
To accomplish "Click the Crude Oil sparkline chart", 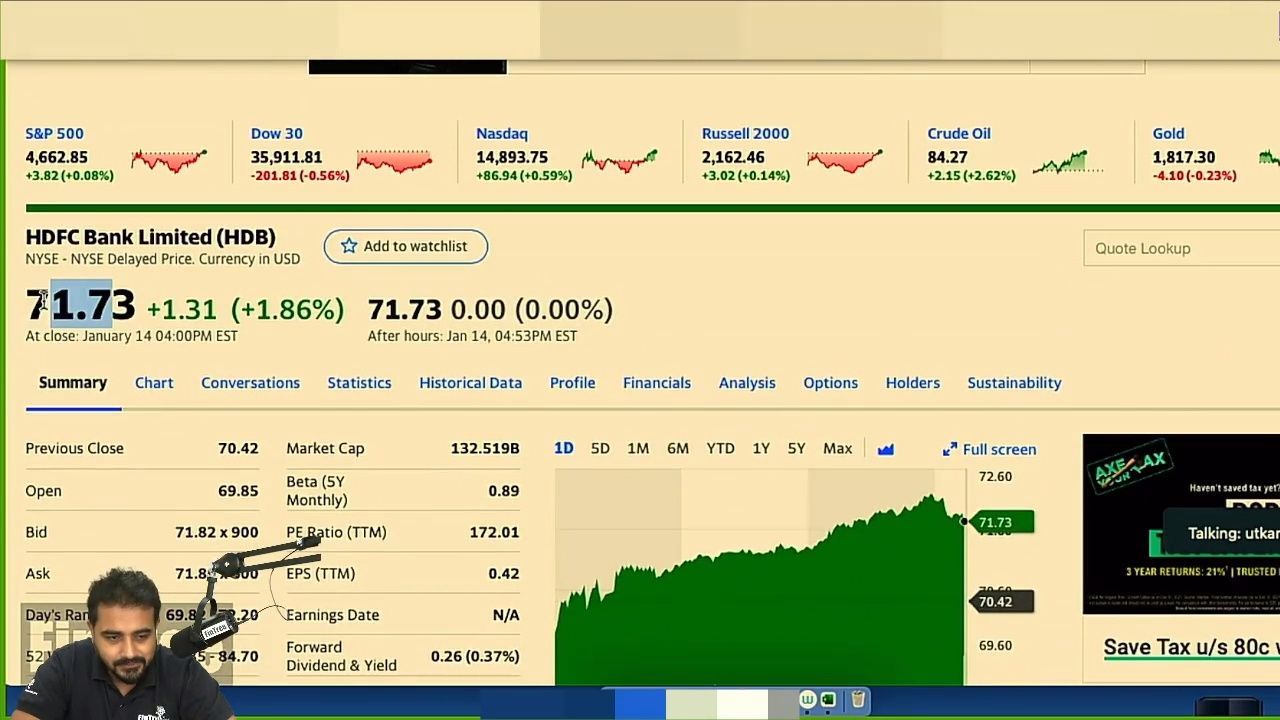I will tap(1068, 162).
